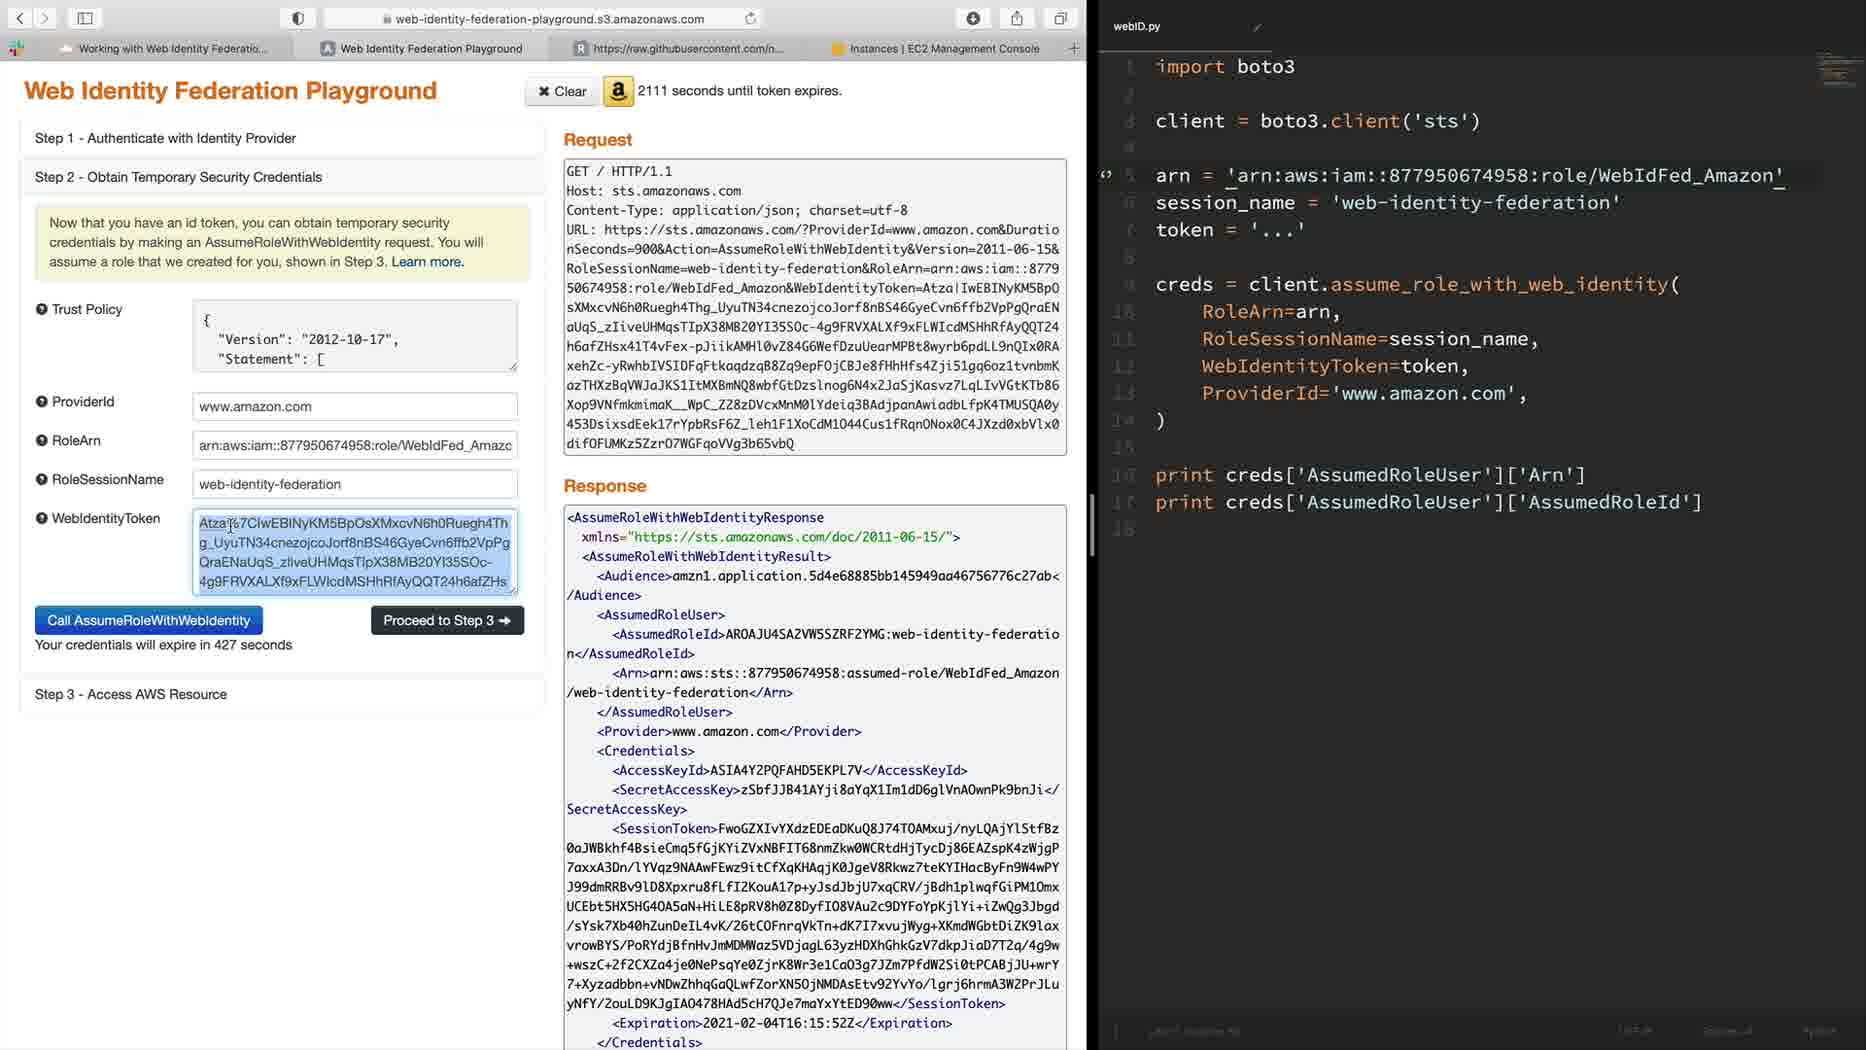
Task: Collapse Step 2 Obtain Temporary Security Credentials
Action: tap(178, 177)
